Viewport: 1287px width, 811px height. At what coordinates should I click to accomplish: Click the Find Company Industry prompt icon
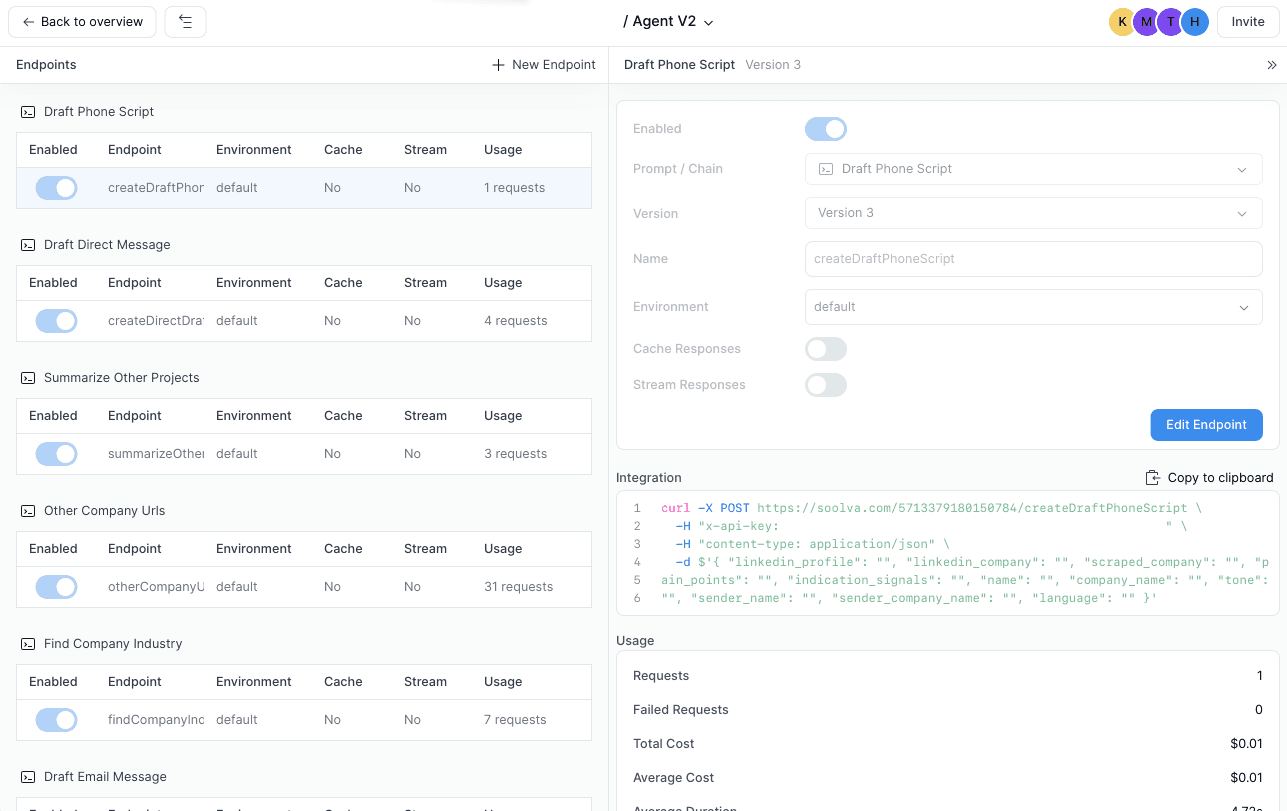point(28,644)
